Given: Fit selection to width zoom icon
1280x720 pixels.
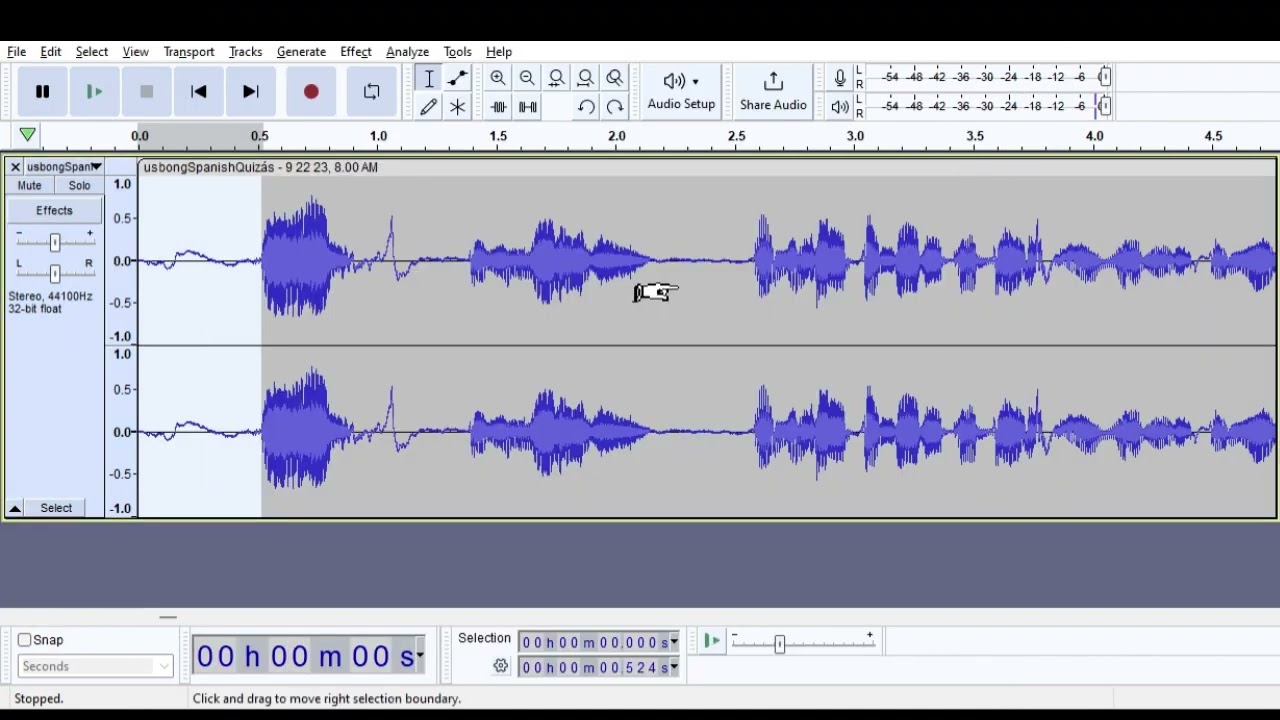Looking at the screenshot, I should coord(557,78).
